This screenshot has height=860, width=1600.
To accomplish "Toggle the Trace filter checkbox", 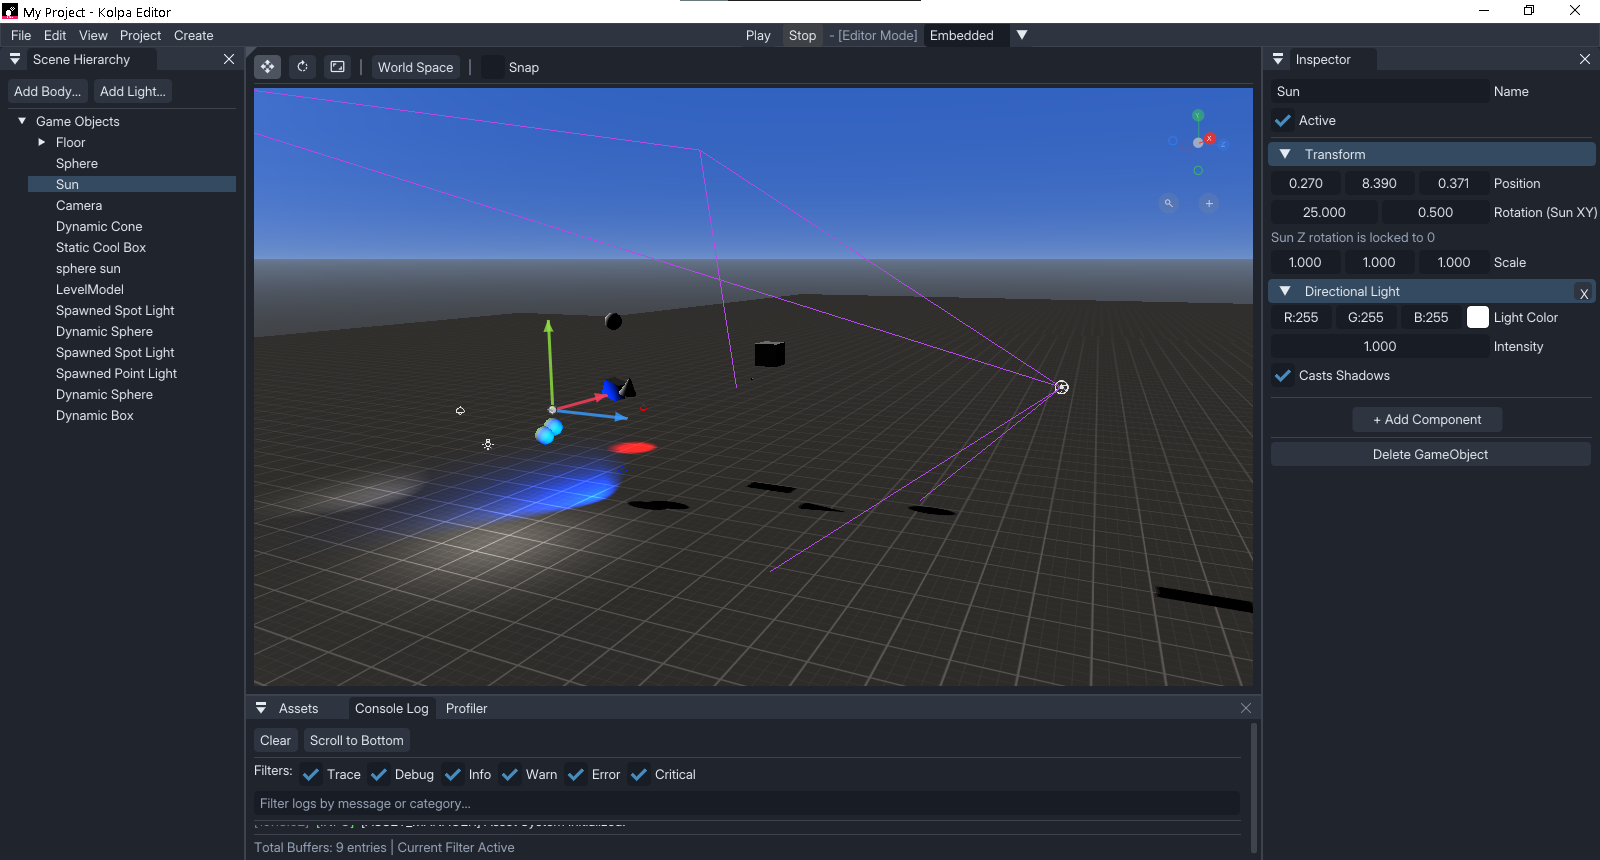I will 311,774.
